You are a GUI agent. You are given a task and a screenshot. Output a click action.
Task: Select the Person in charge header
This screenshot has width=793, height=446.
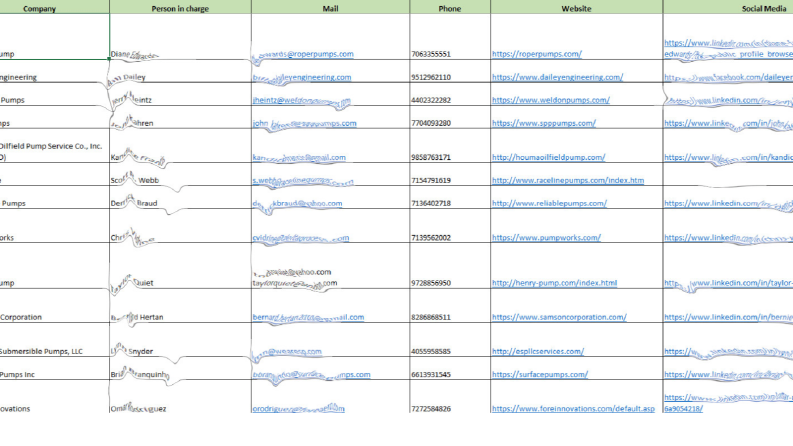tap(180, 8)
